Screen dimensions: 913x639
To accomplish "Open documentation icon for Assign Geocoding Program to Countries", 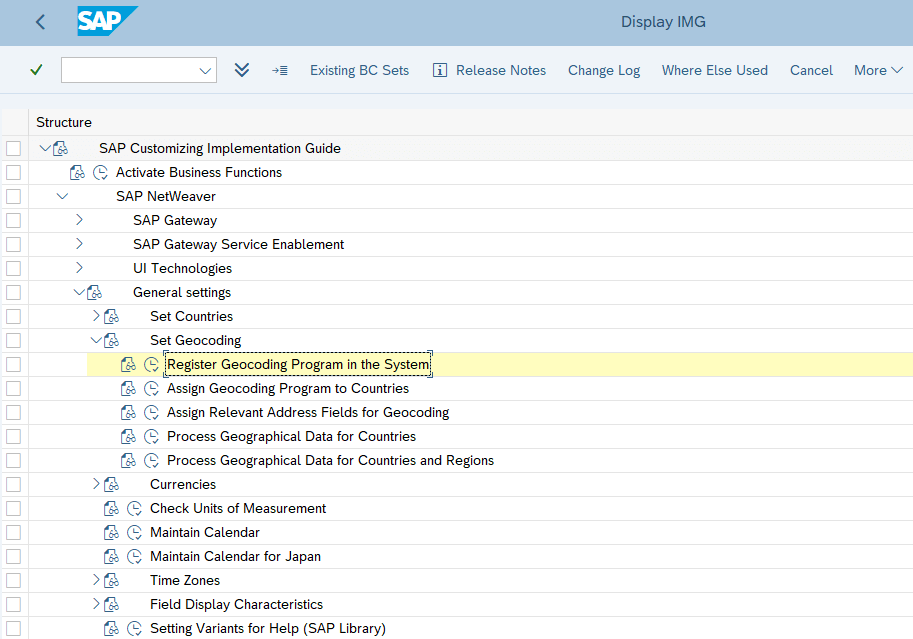I will [128, 389].
